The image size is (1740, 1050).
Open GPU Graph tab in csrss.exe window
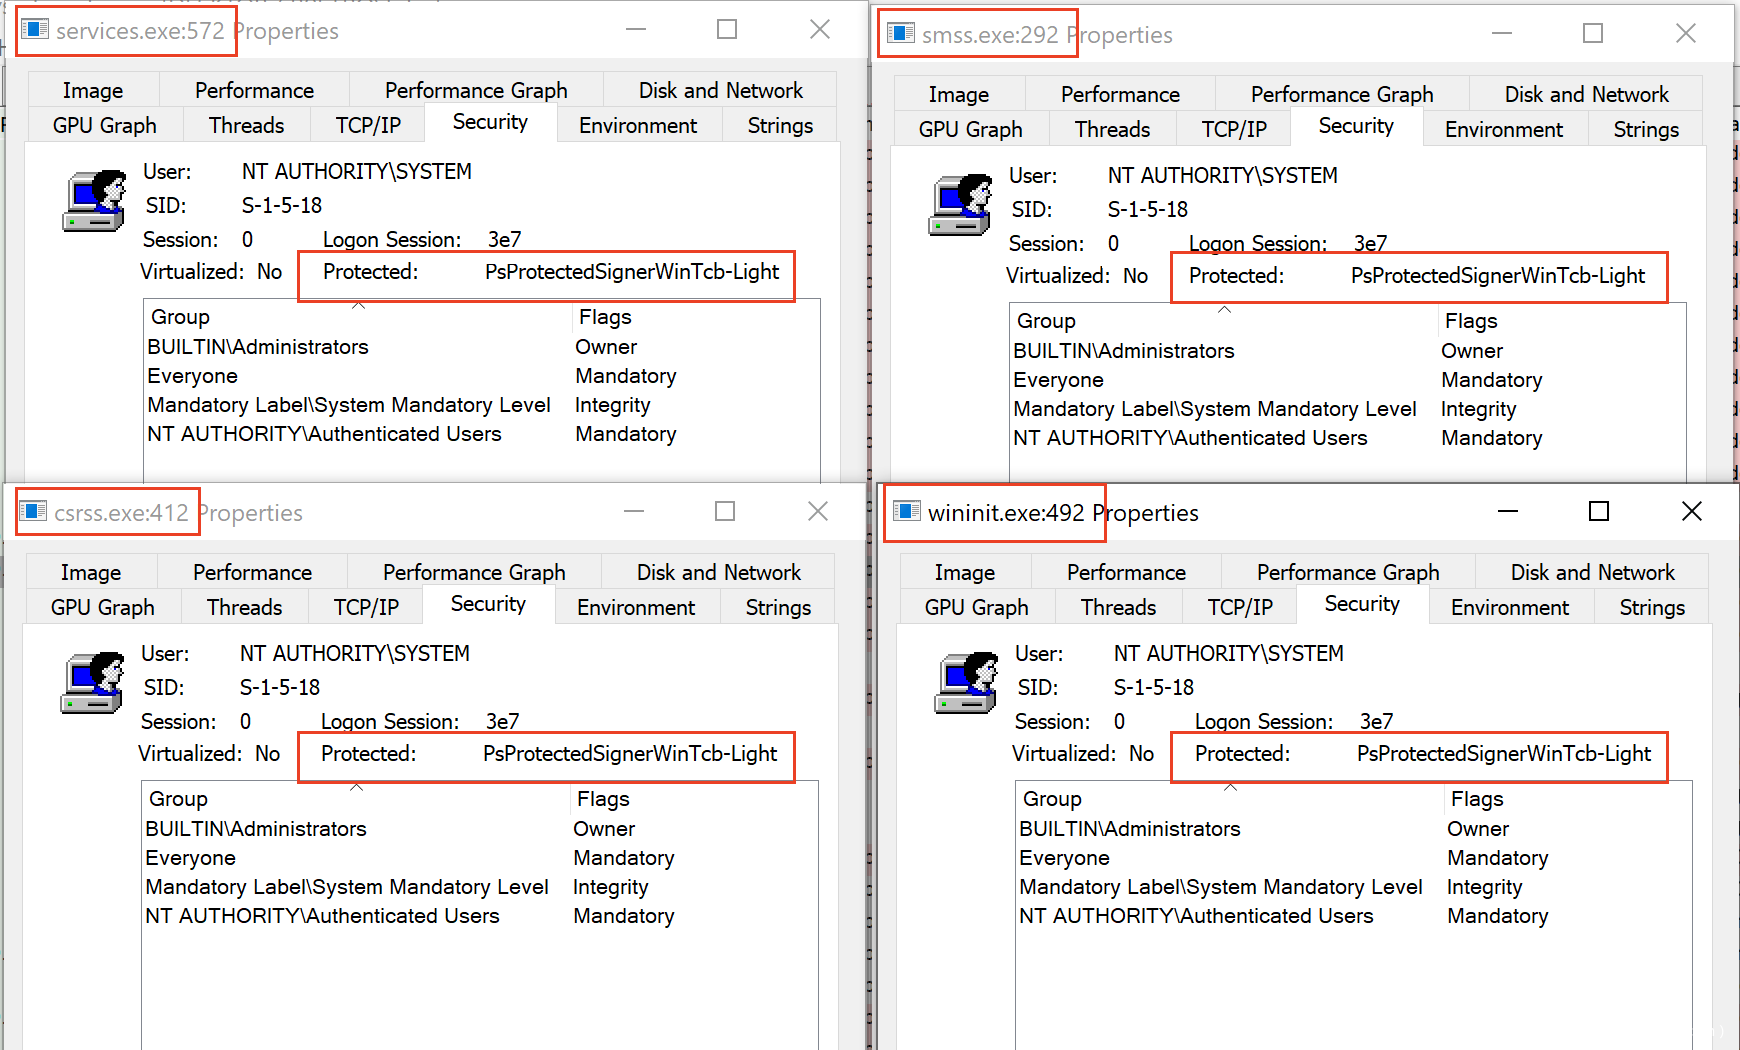[103, 607]
